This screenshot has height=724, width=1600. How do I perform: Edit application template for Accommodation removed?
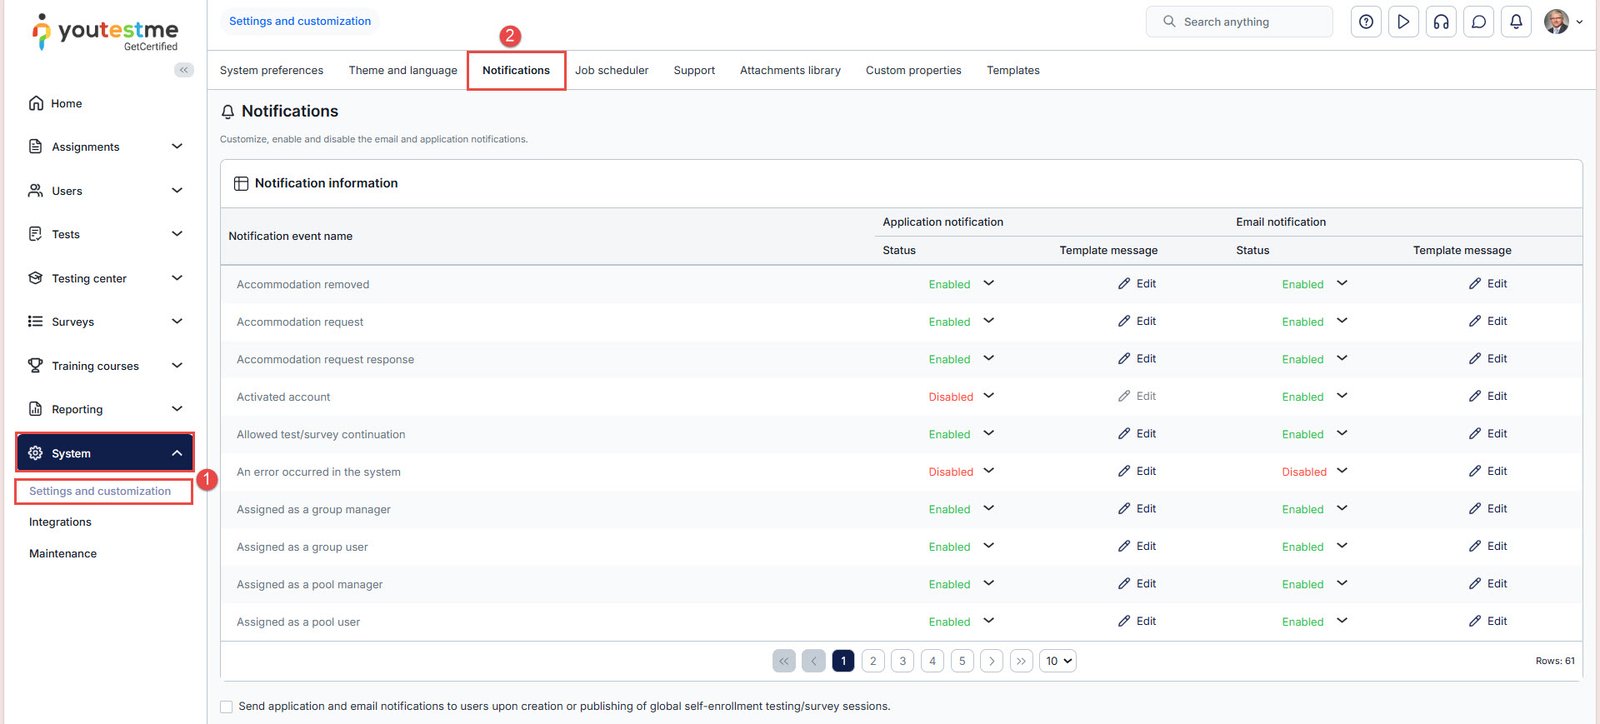[1137, 284]
